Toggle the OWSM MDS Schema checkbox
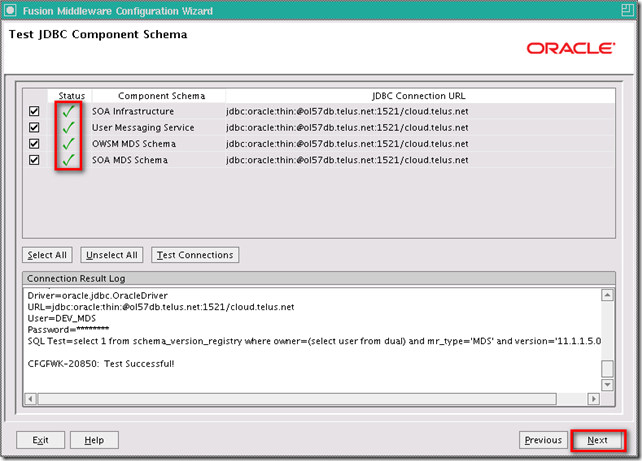642x461 pixels. [34, 144]
